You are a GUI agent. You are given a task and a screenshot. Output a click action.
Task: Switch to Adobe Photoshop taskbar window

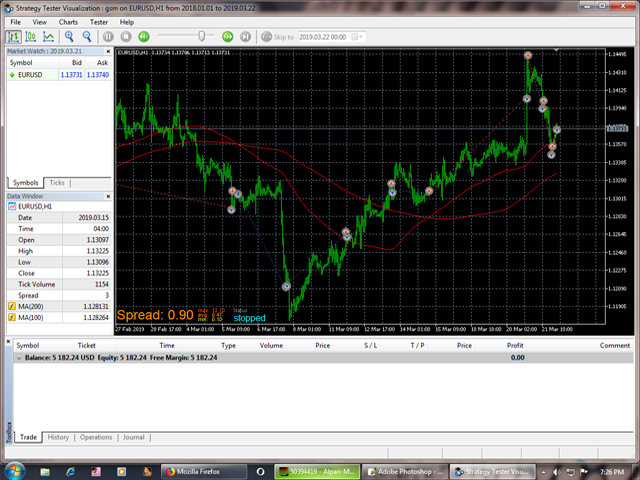click(404, 472)
